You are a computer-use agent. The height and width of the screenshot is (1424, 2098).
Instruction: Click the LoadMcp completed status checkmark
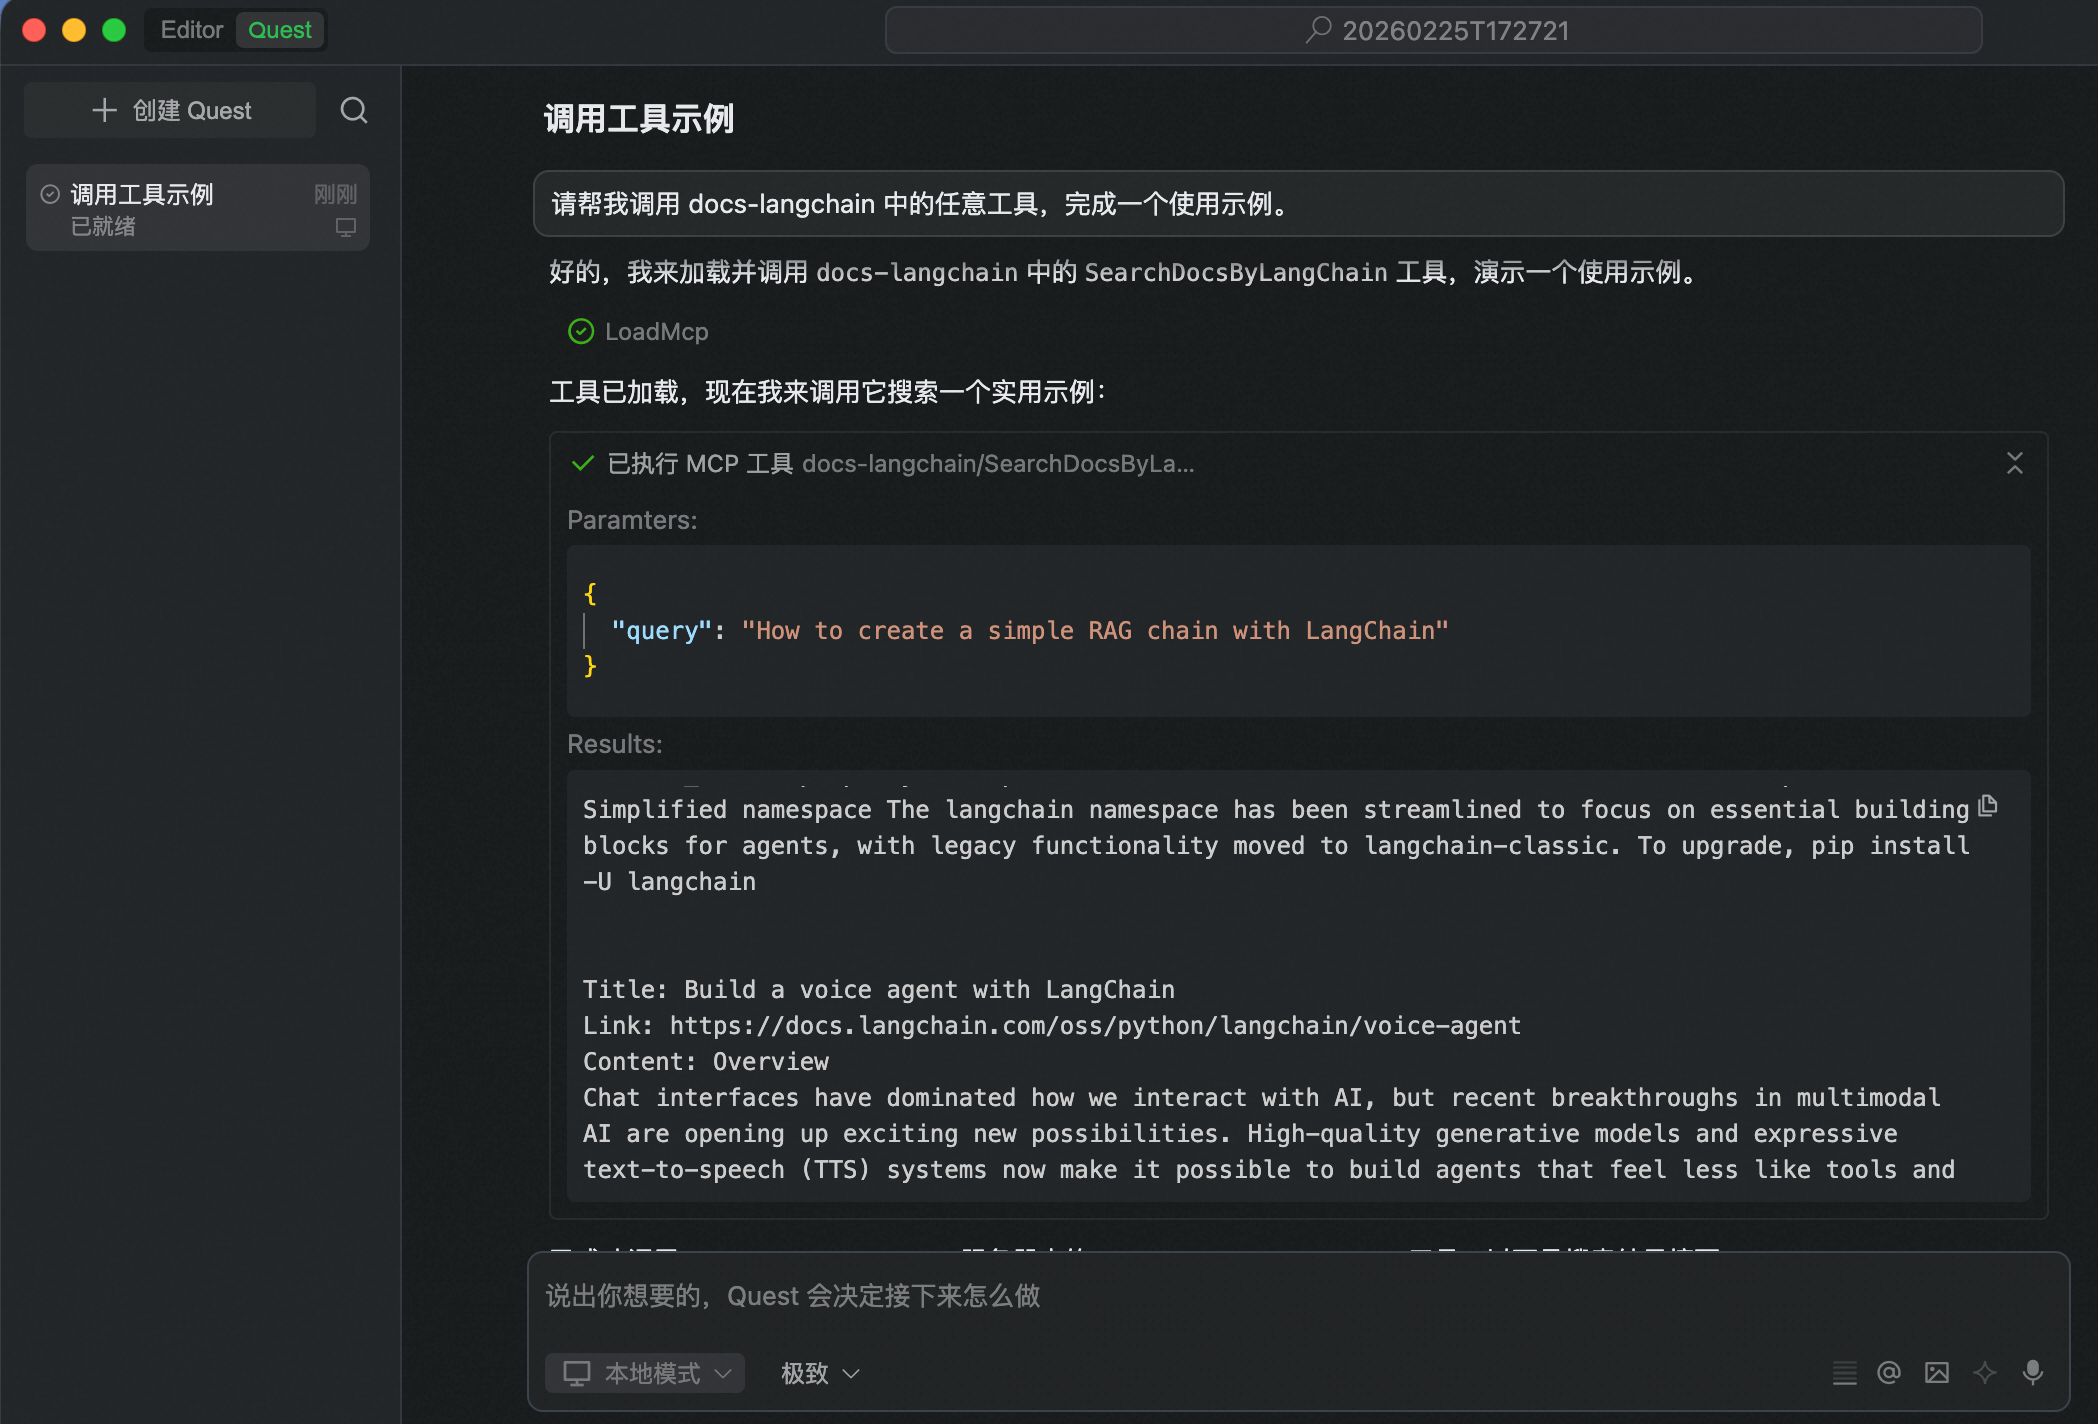[x=581, y=331]
